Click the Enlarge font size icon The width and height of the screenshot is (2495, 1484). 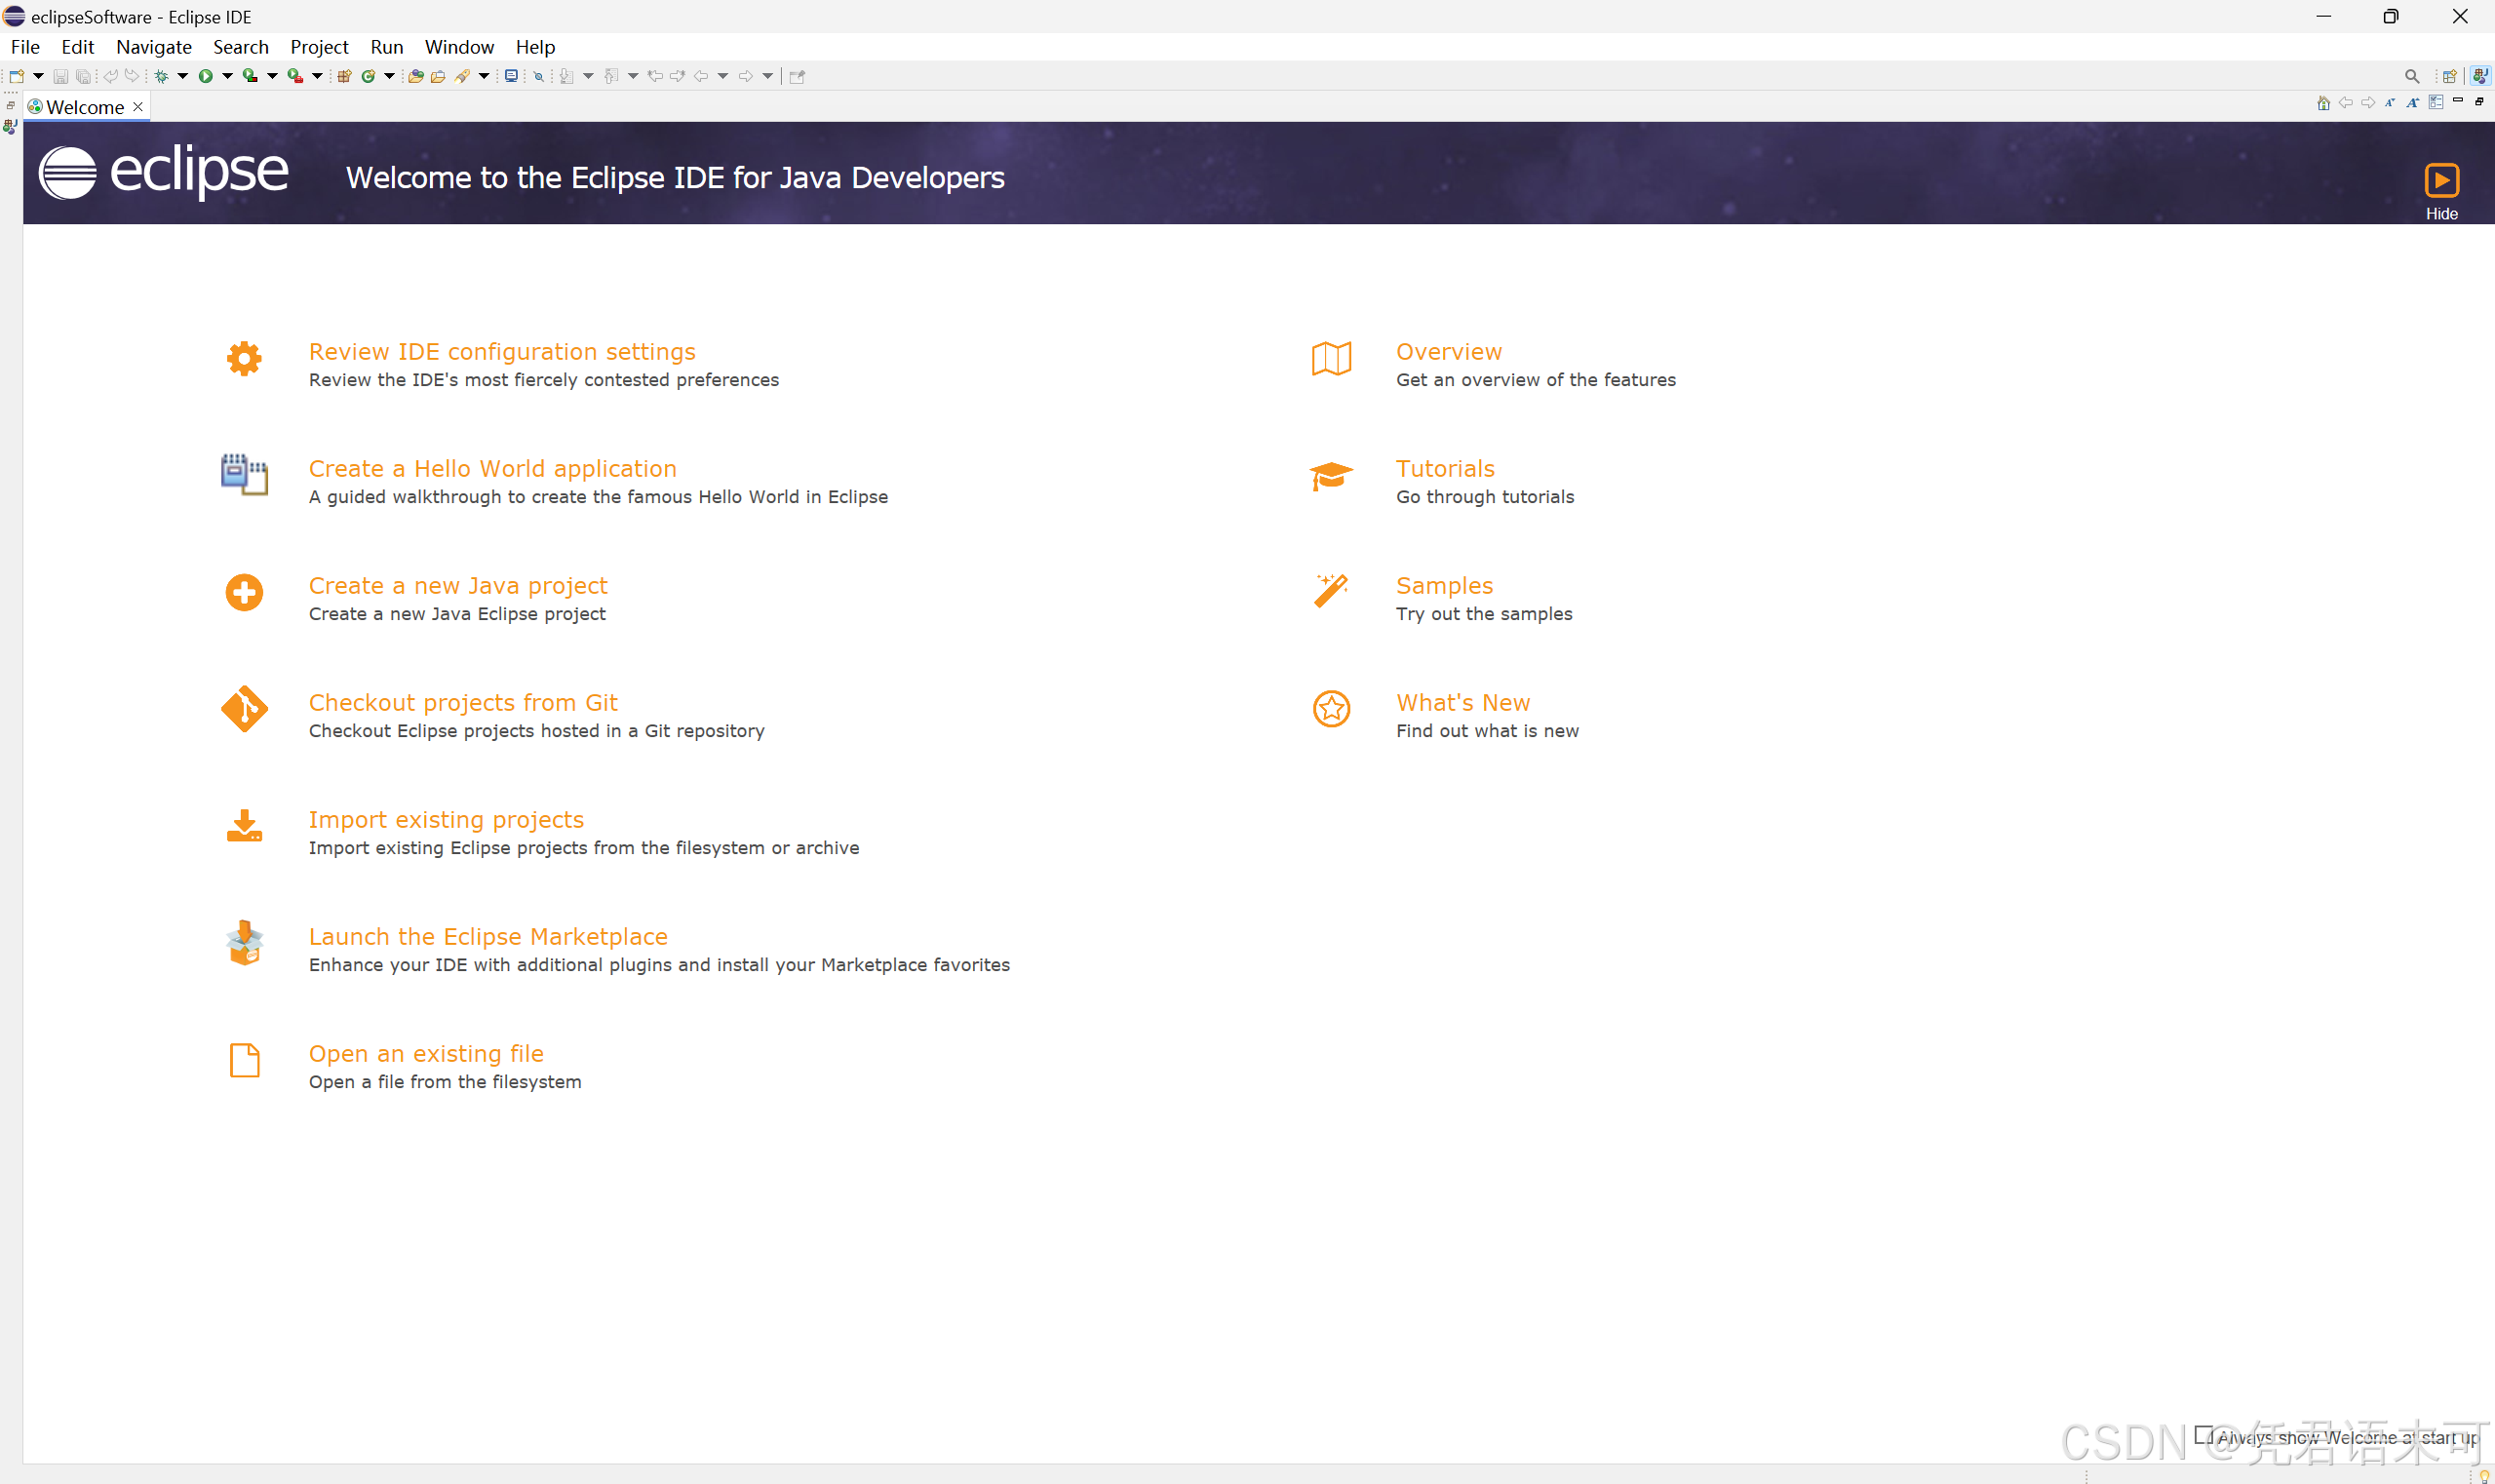(x=2413, y=103)
